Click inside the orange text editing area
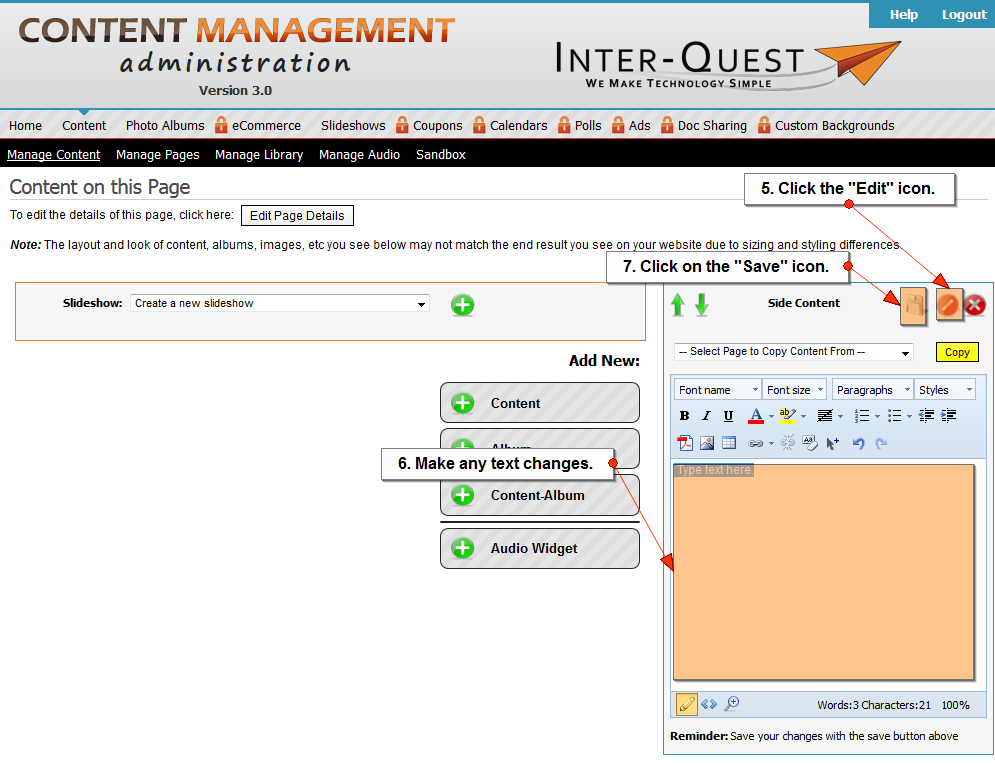The width and height of the screenshot is (995, 764). point(823,580)
